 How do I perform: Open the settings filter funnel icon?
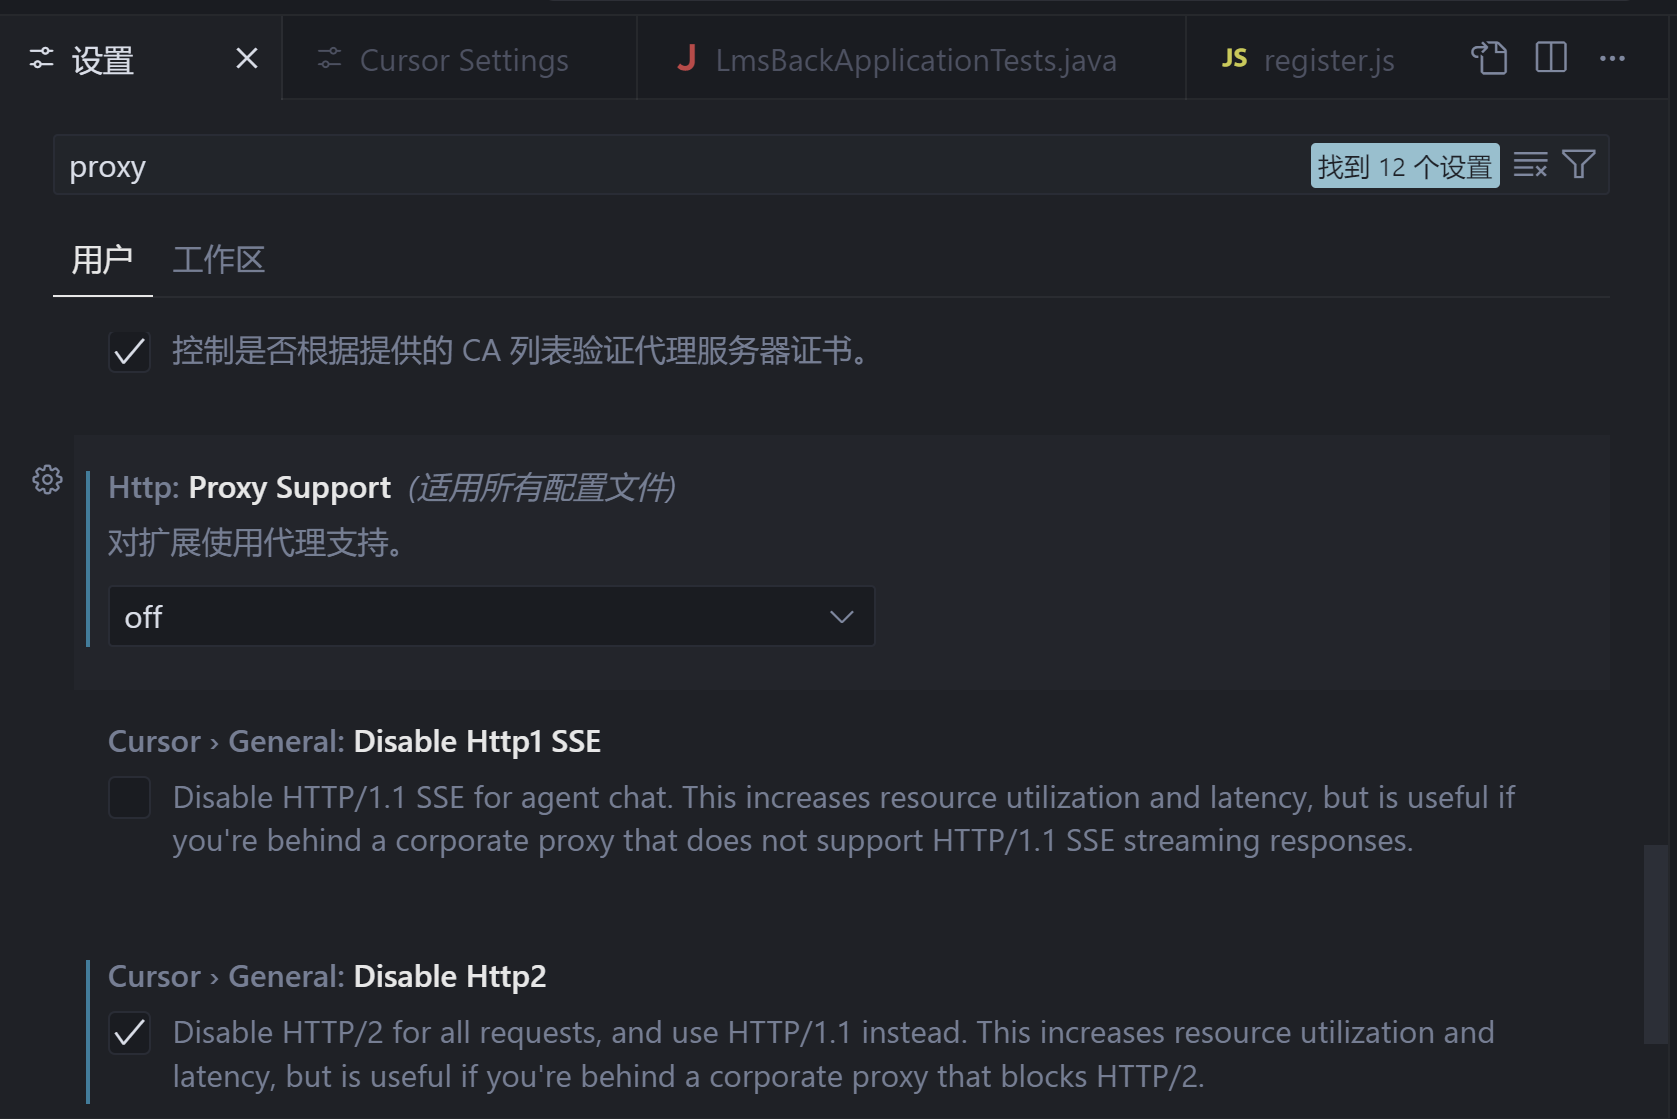(1578, 164)
